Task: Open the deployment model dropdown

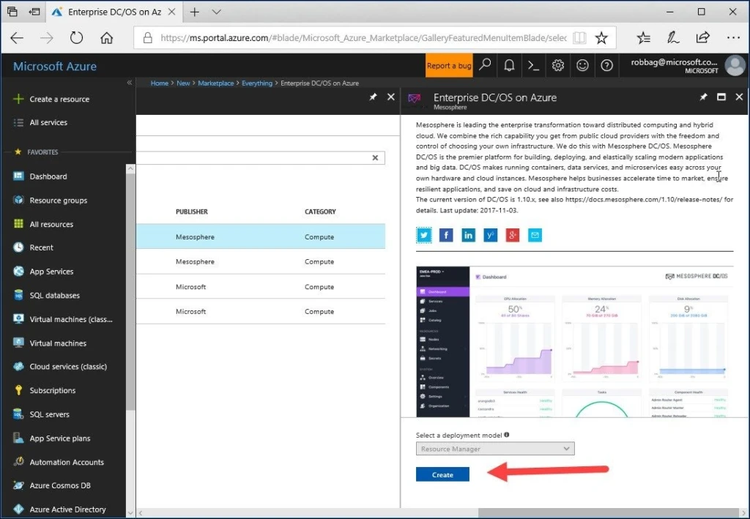Action: (x=495, y=449)
